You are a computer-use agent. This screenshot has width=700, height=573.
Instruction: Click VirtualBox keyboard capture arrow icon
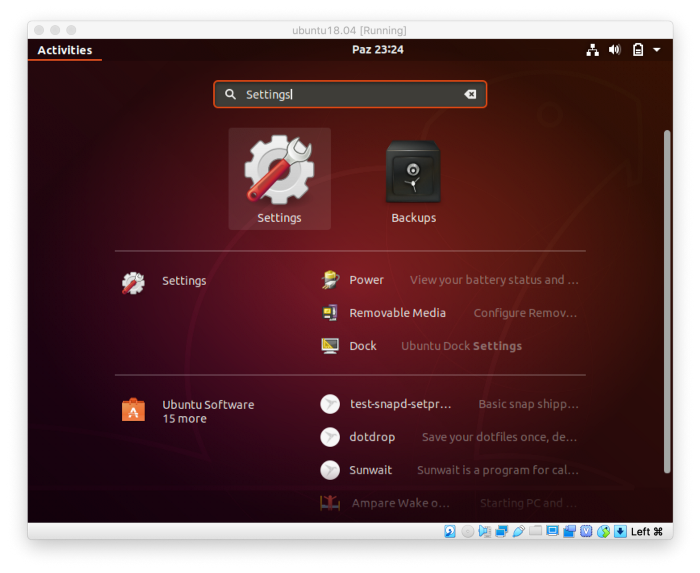(620, 531)
